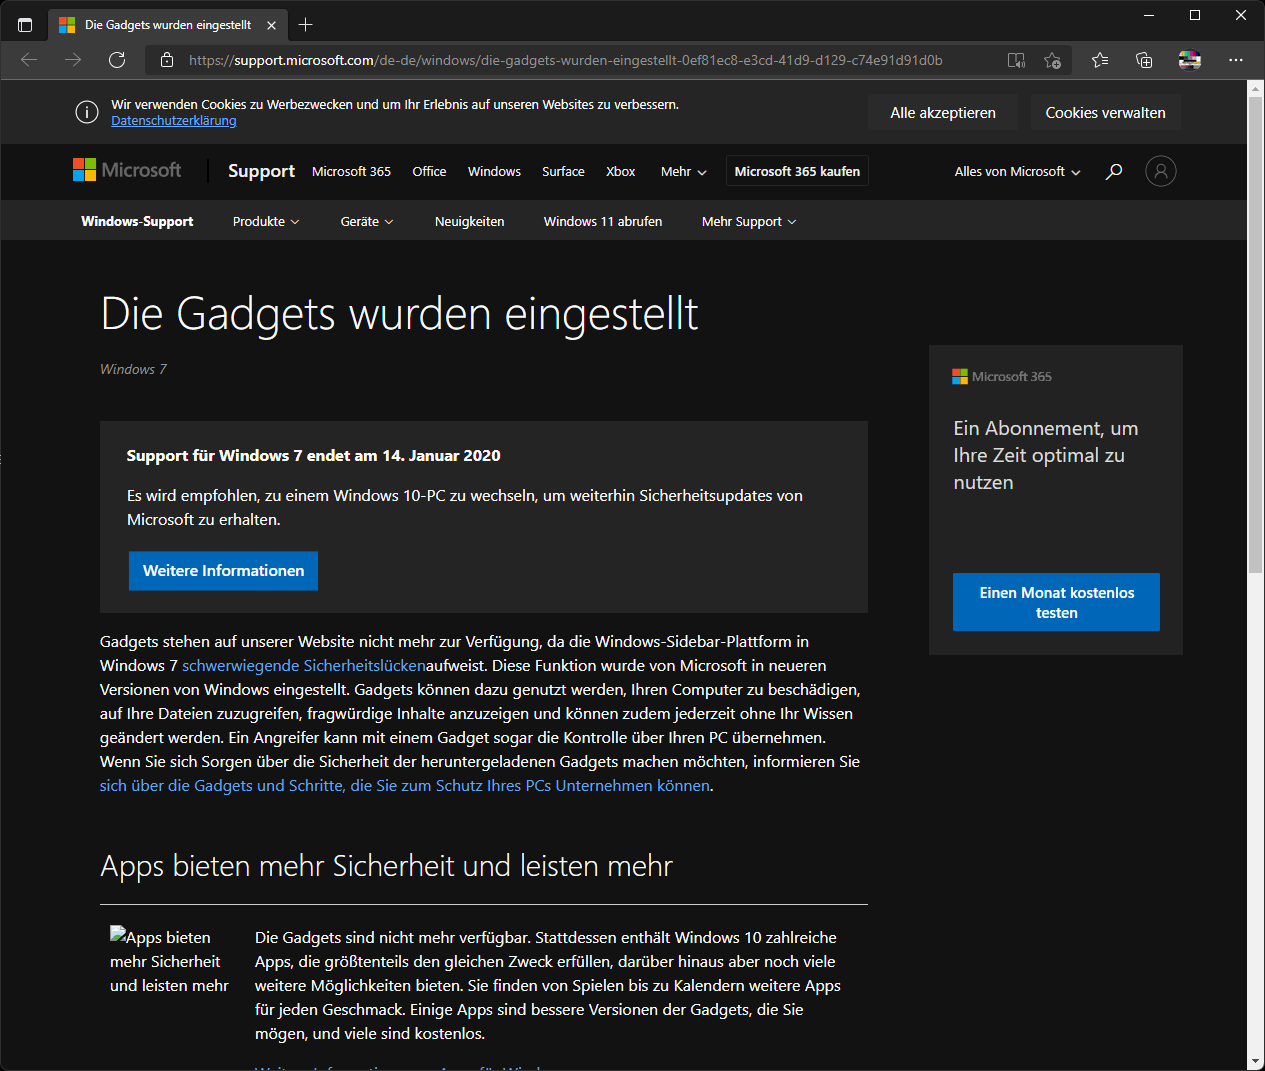Screen dimensions: 1265x1071
Task: Close the Die Gadgets wurden eingestellt tab
Action: click(271, 25)
